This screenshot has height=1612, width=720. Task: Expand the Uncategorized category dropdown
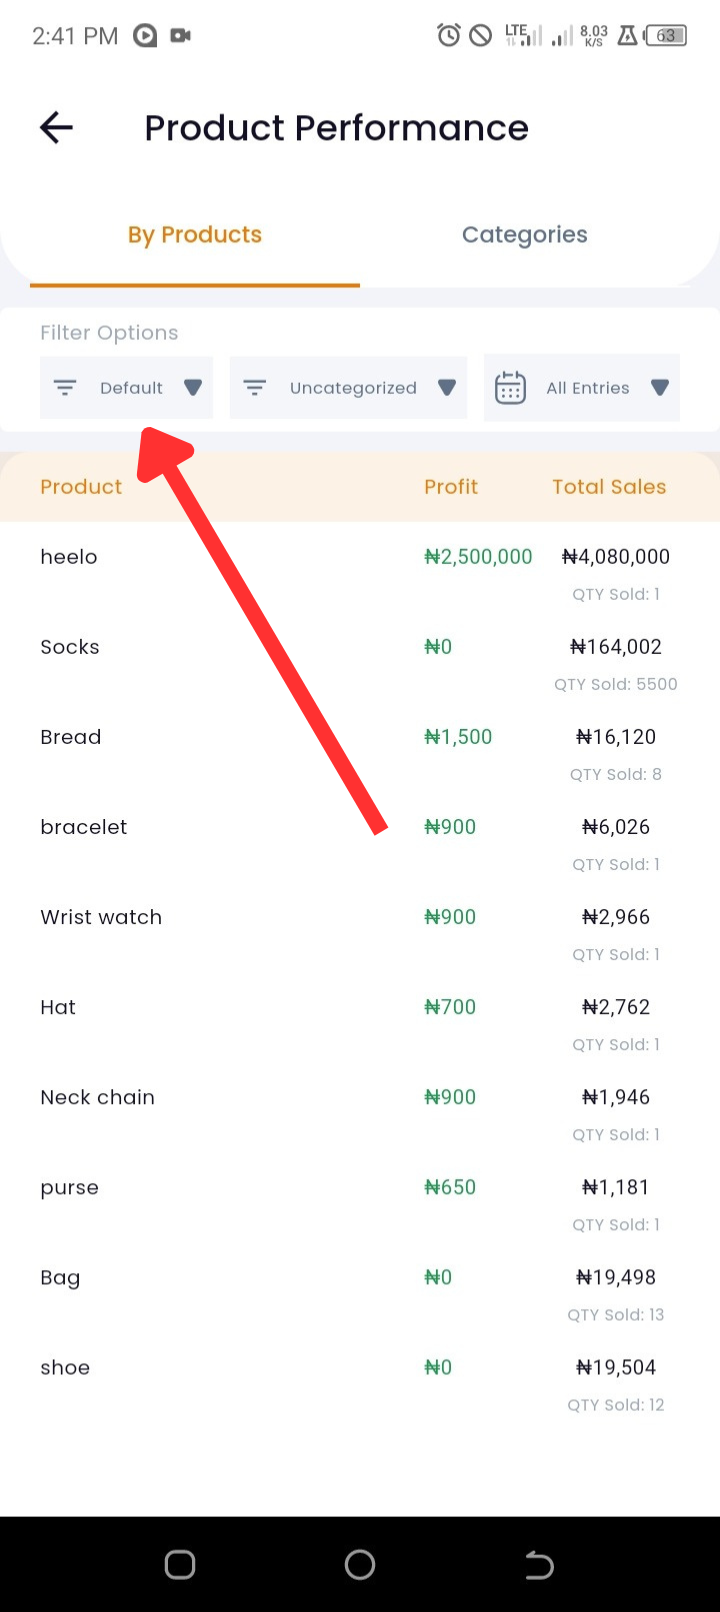coord(447,388)
